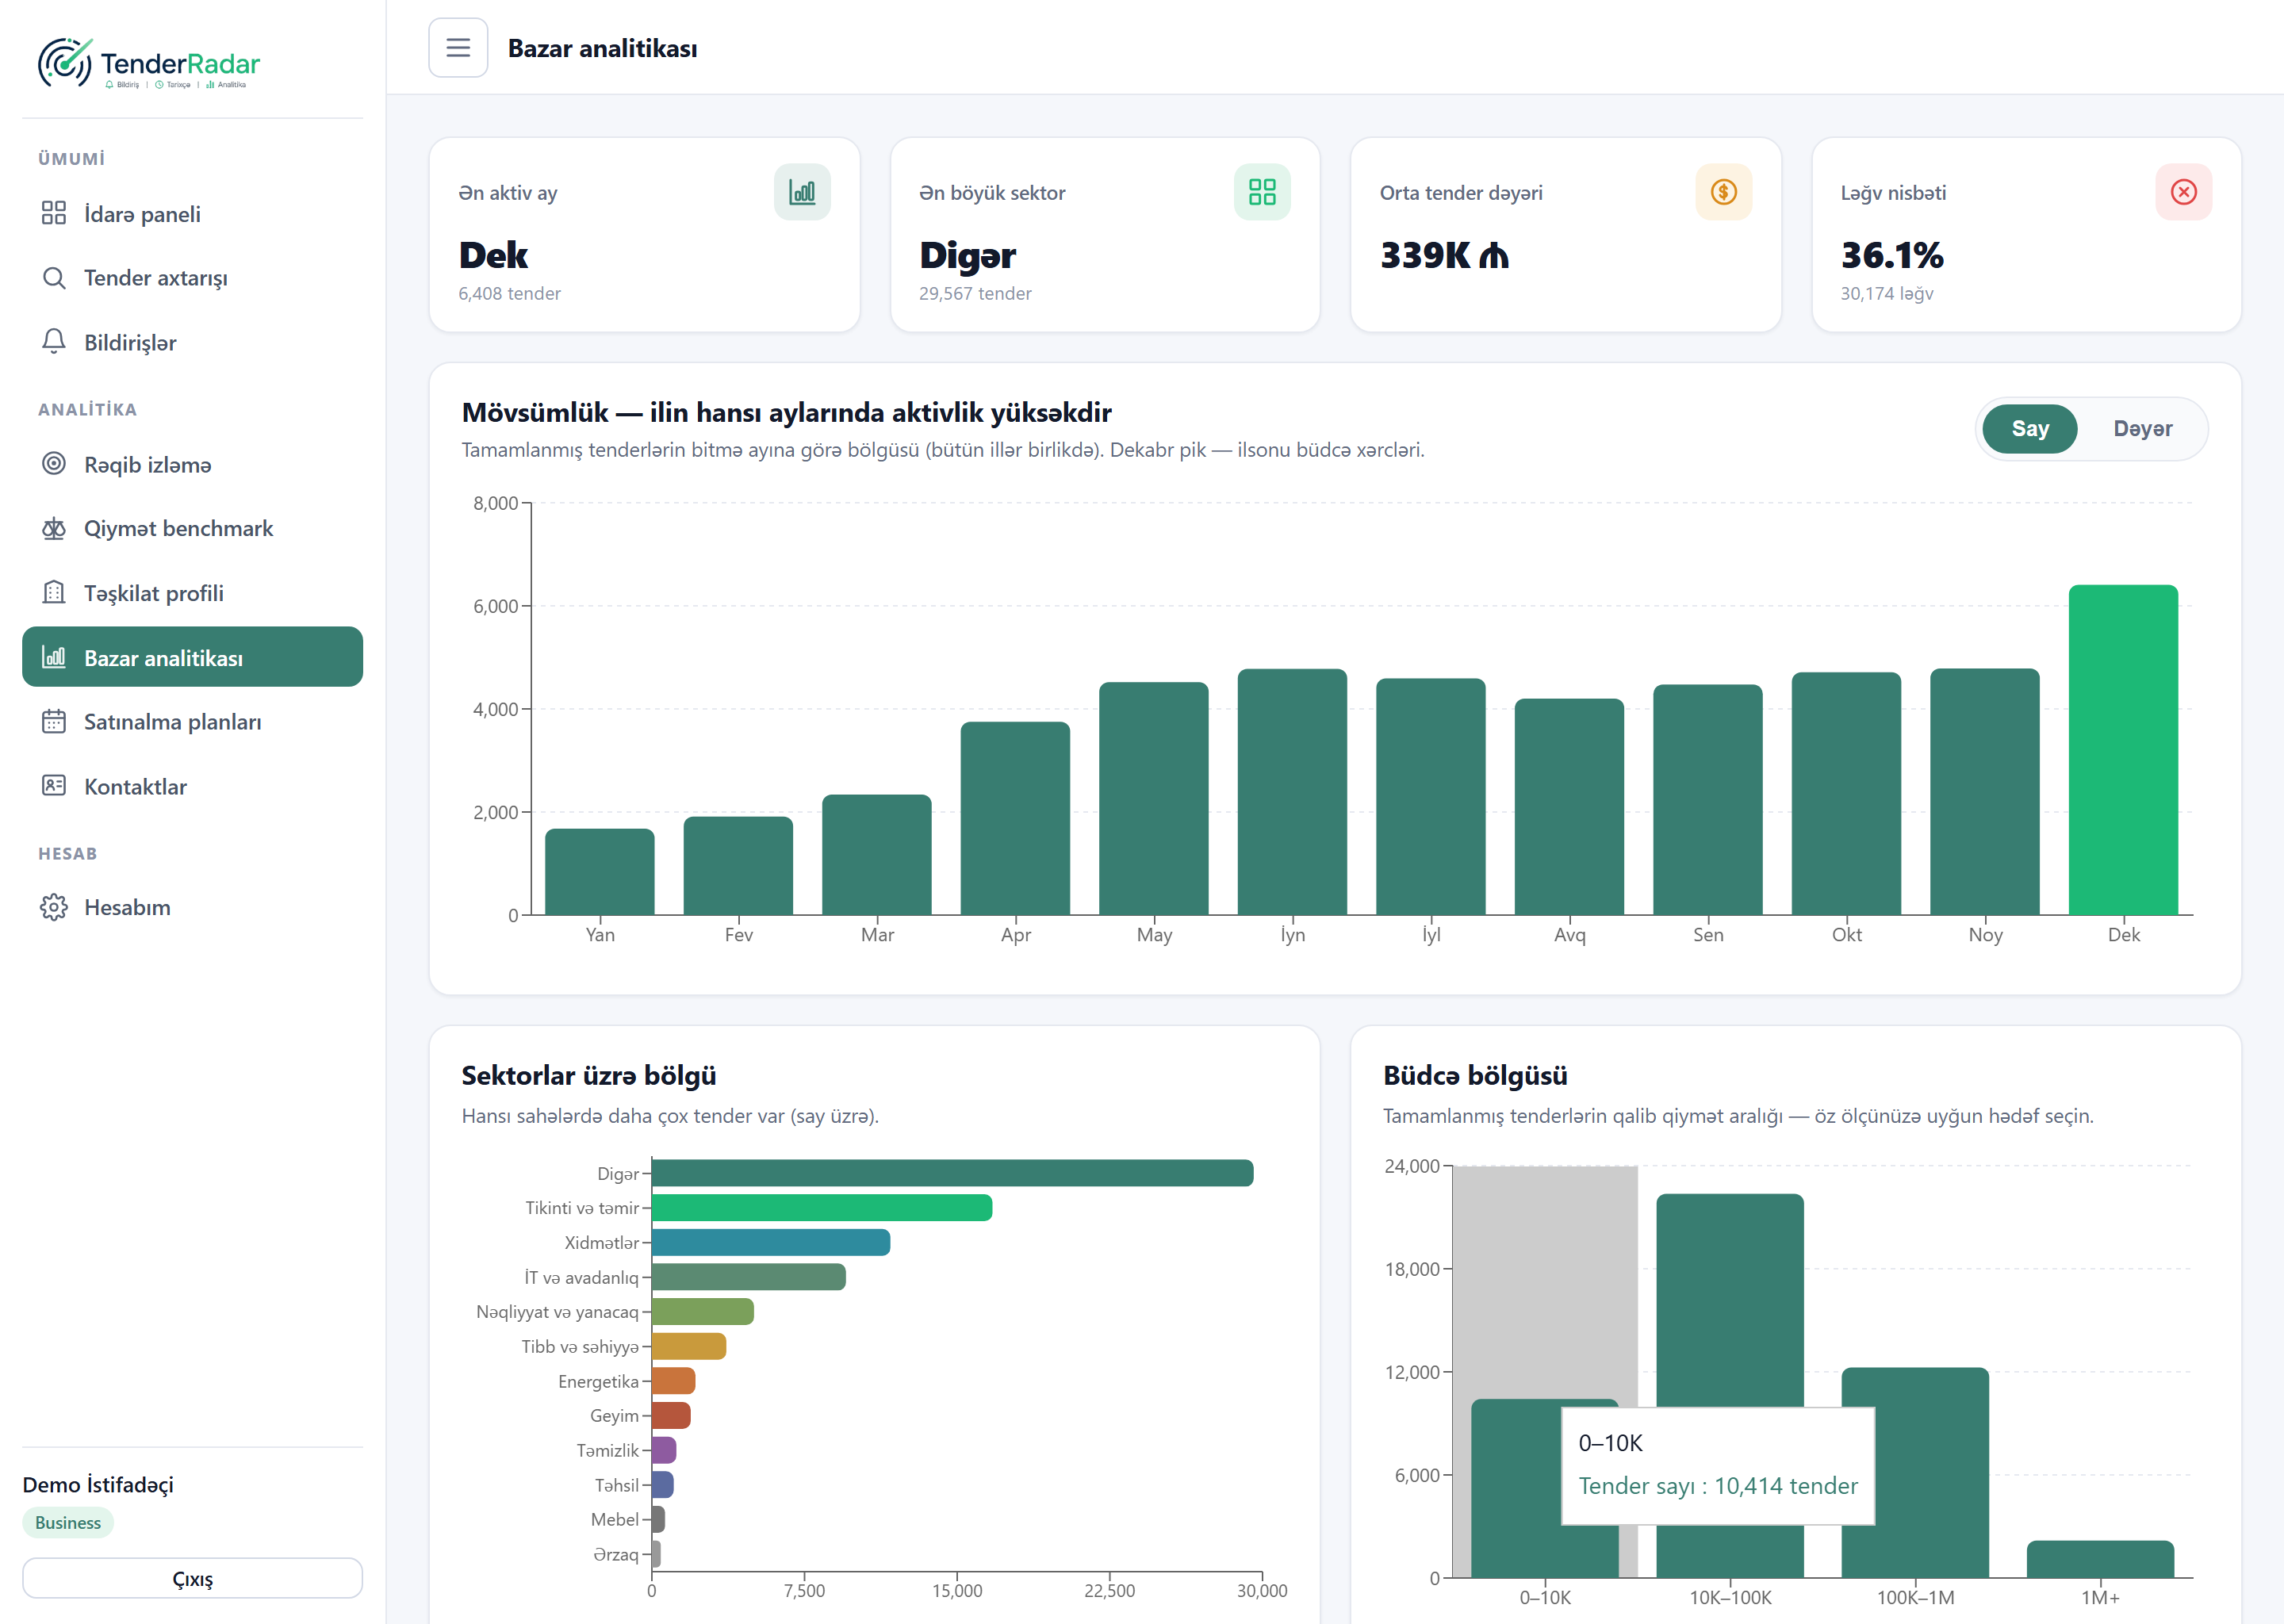Viewport: 2284px width, 1624px height.
Task: Click the 1M+ budget bar
Action: point(2100,1560)
